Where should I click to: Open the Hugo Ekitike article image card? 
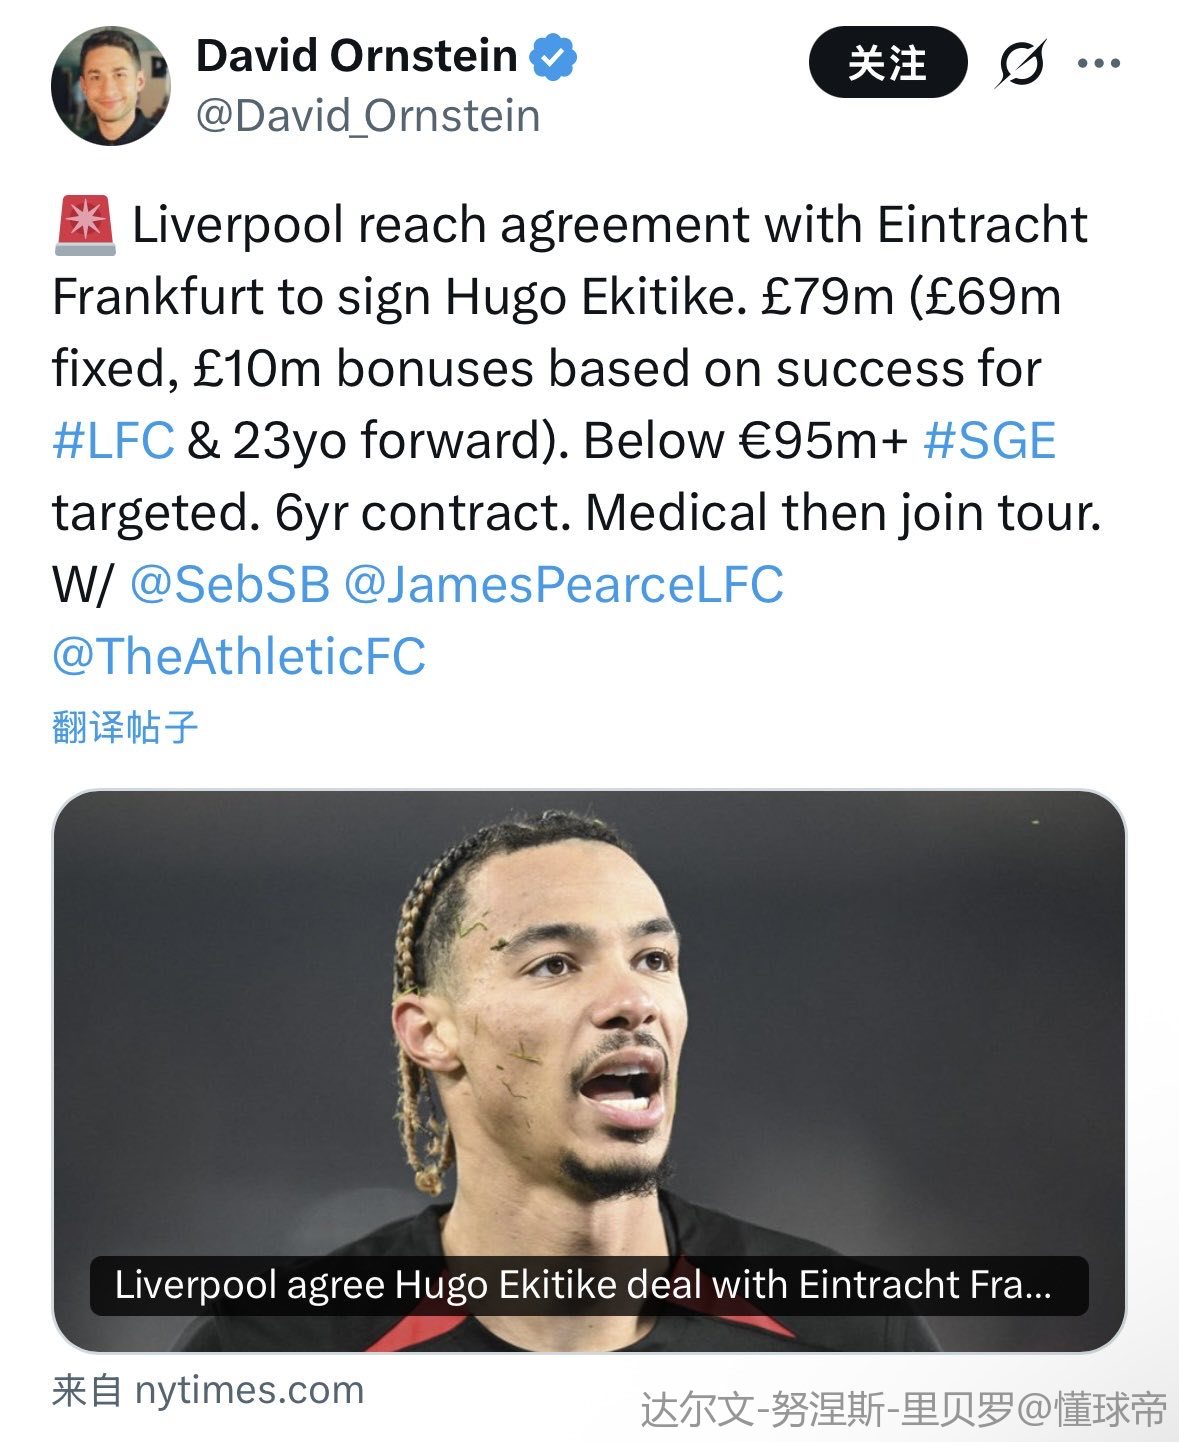click(x=589, y=1071)
